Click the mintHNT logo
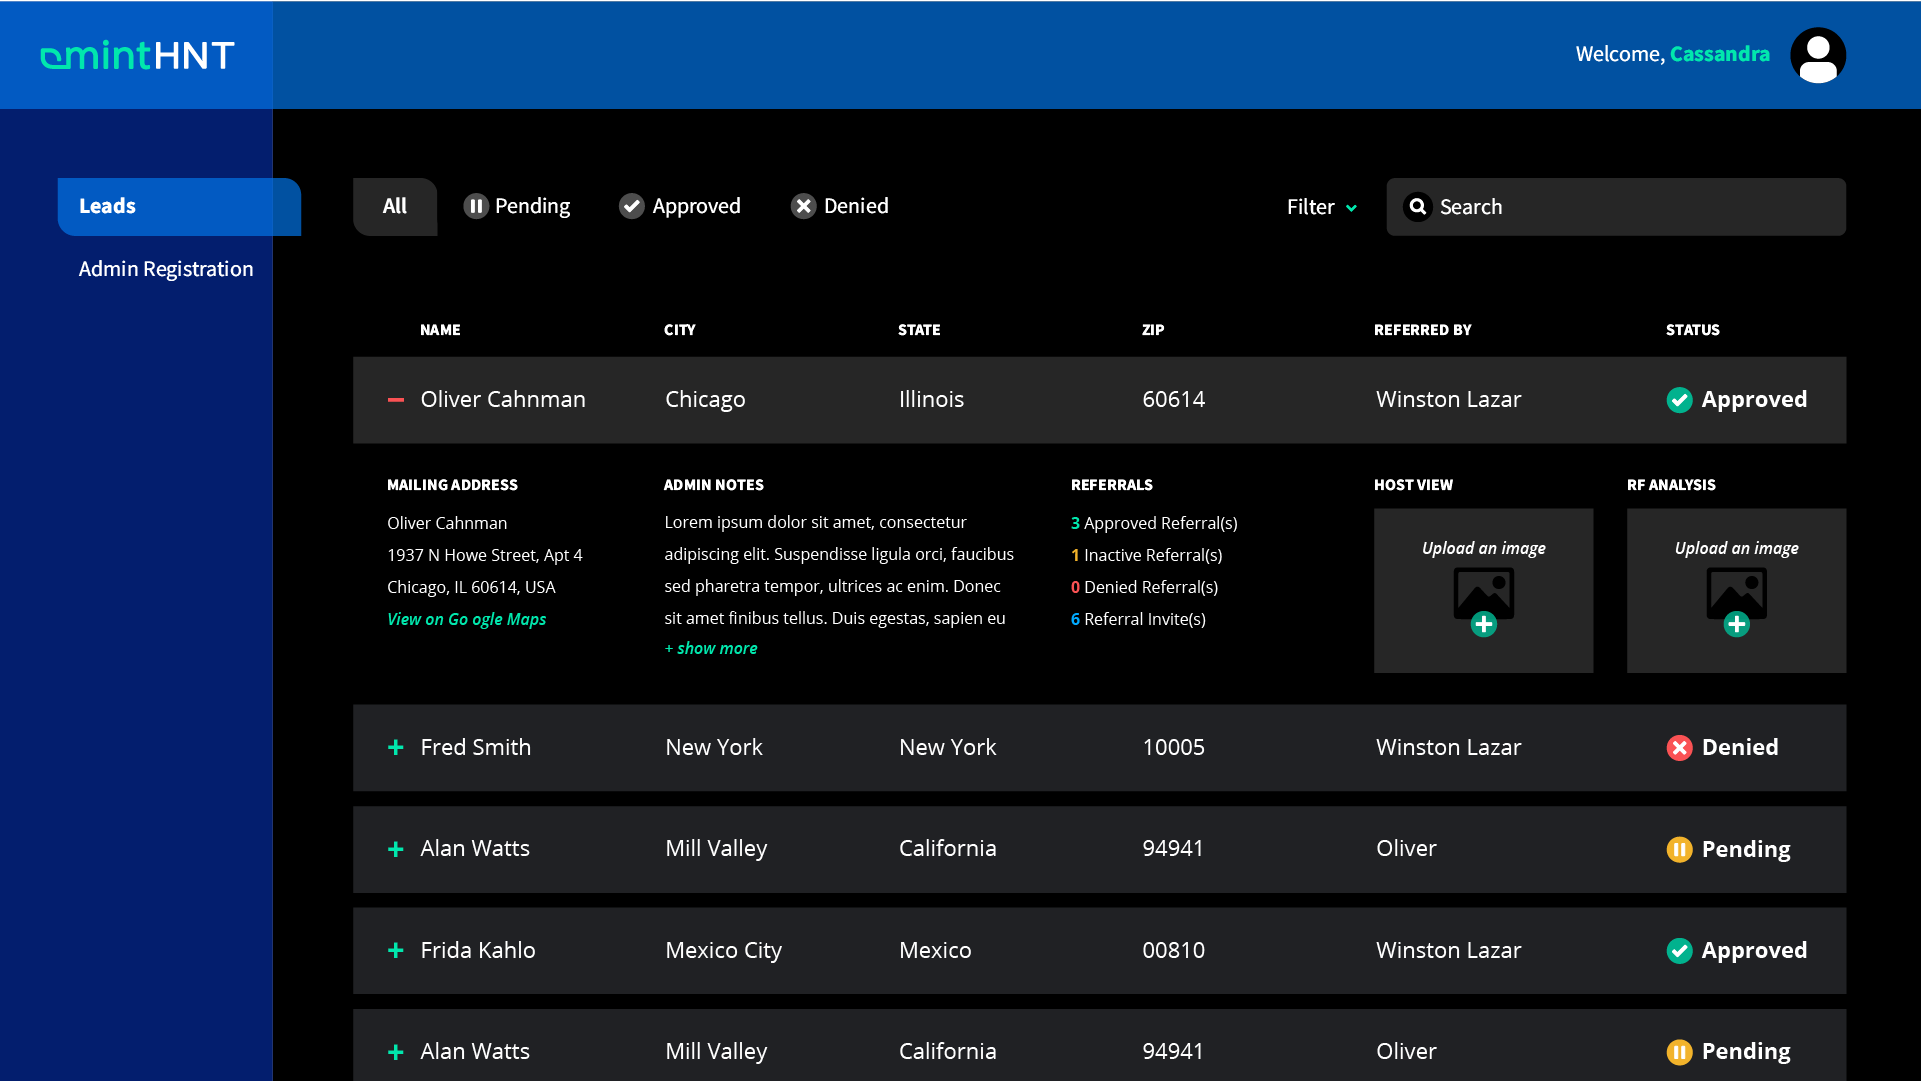Screen dimensions: 1921x1081 pos(137,55)
